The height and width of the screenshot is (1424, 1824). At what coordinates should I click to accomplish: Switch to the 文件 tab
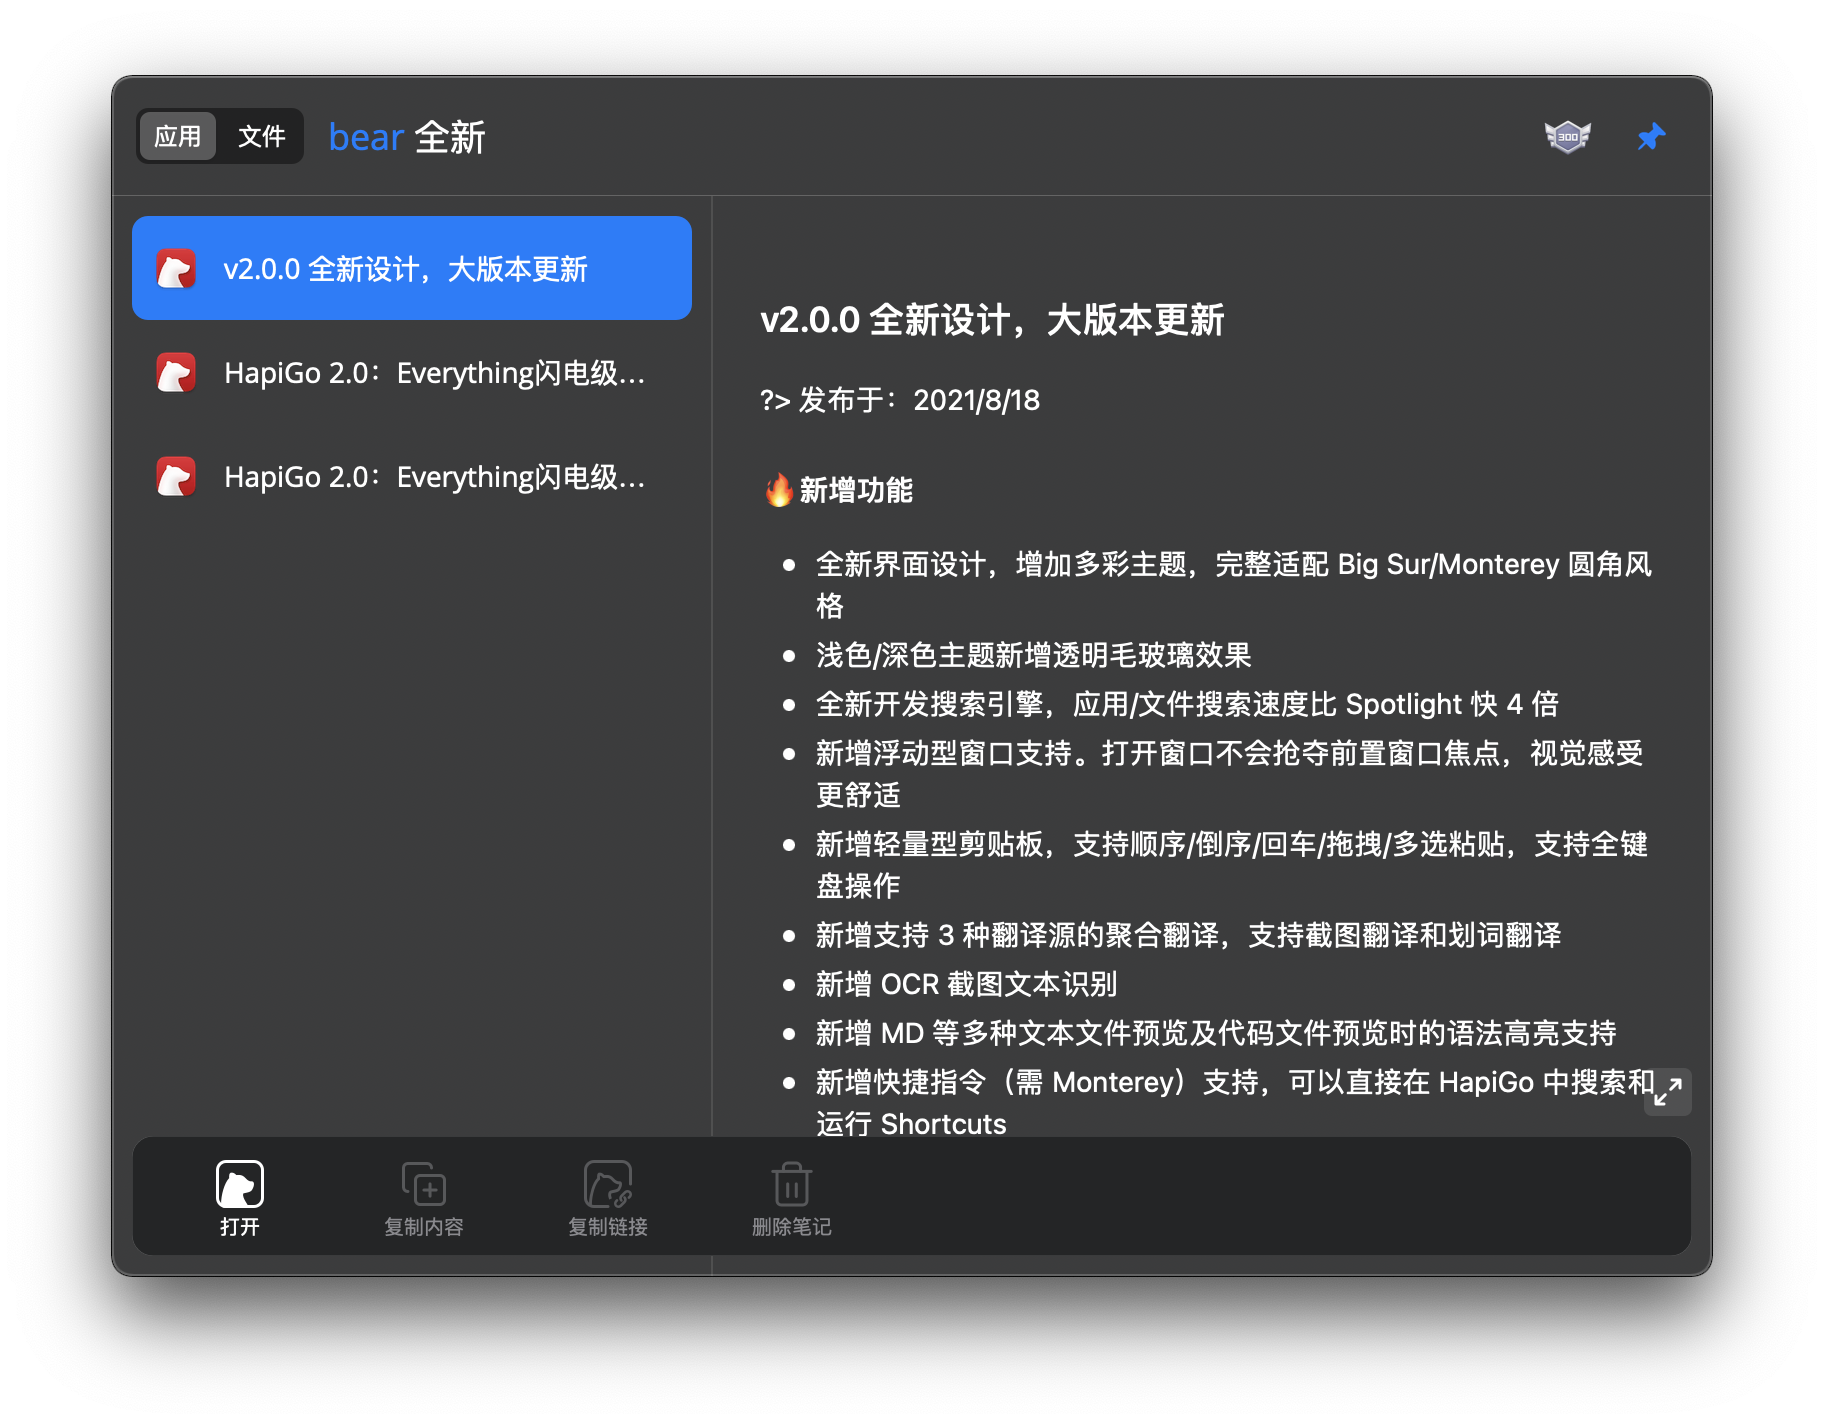pos(261,136)
